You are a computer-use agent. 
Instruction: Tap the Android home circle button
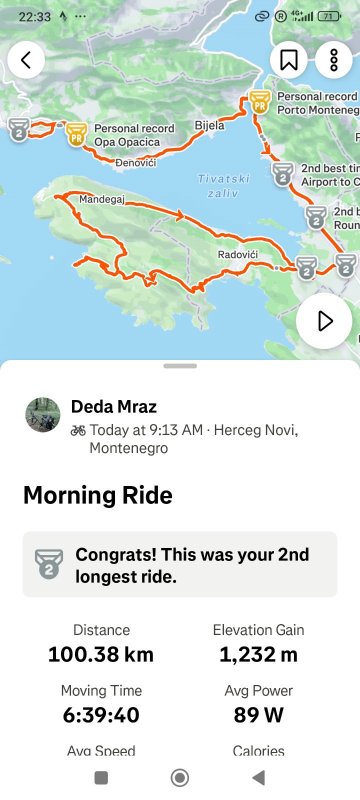[179, 778]
